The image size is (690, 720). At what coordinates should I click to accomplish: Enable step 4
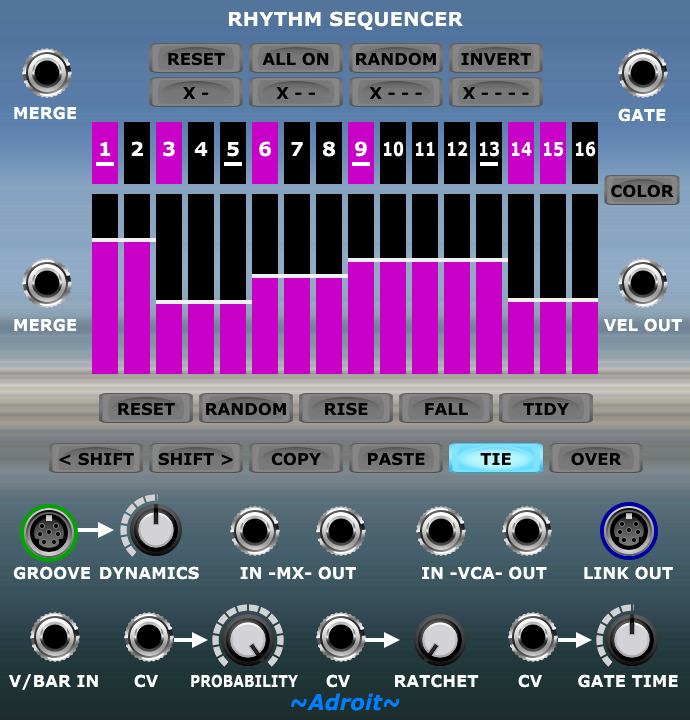tap(201, 153)
